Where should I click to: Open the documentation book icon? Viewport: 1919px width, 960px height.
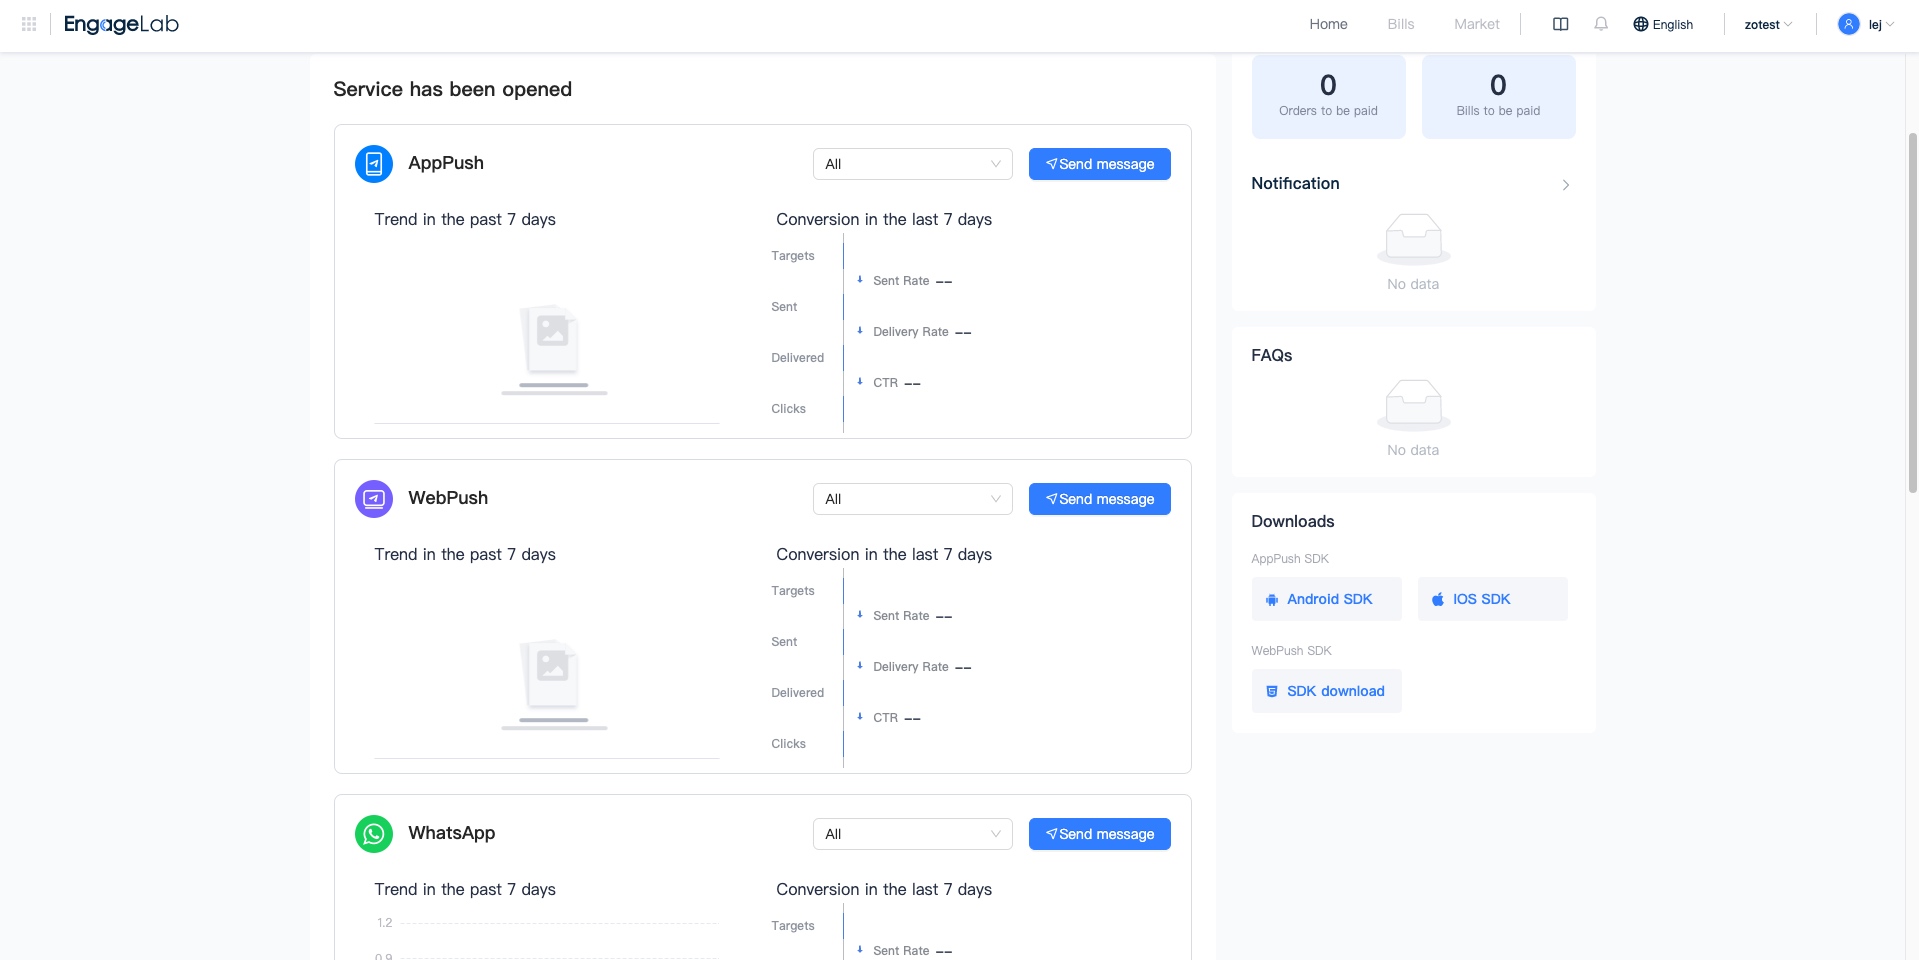pos(1560,24)
